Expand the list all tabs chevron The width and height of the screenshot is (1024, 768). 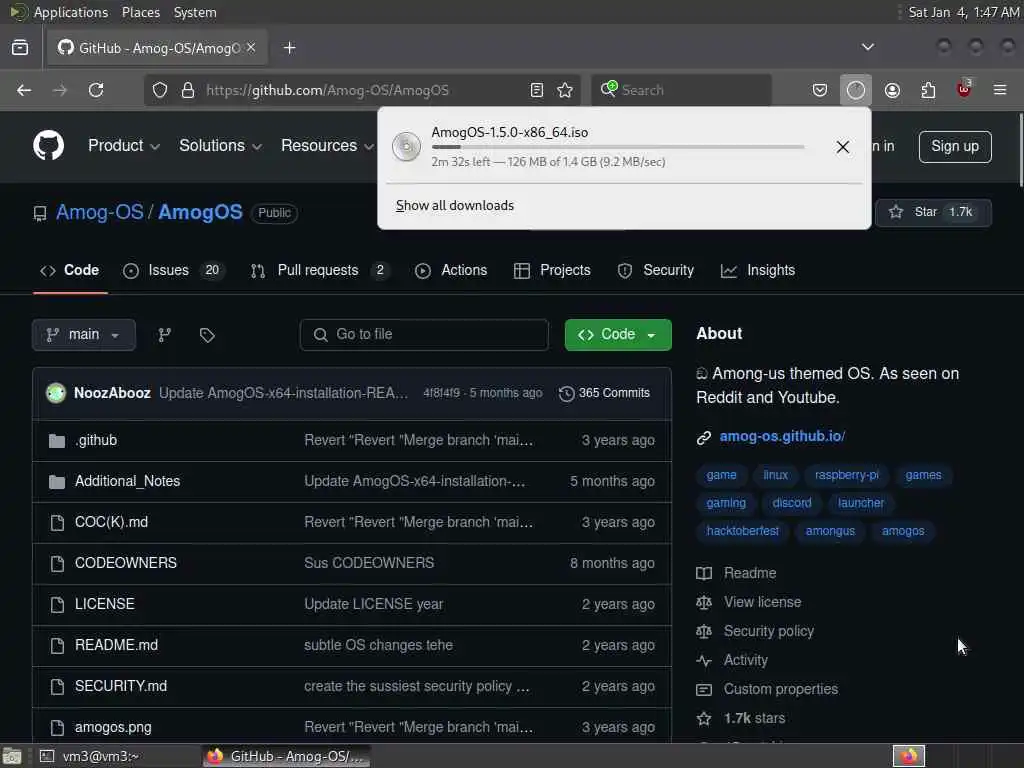pos(867,47)
